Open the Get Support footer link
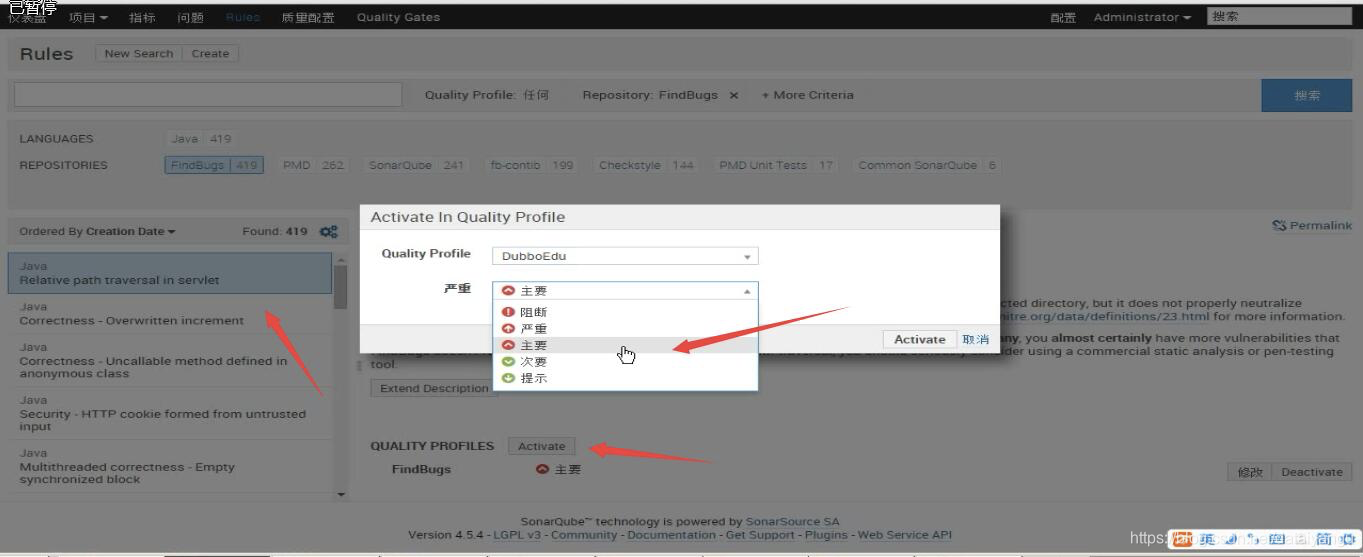 tap(758, 535)
